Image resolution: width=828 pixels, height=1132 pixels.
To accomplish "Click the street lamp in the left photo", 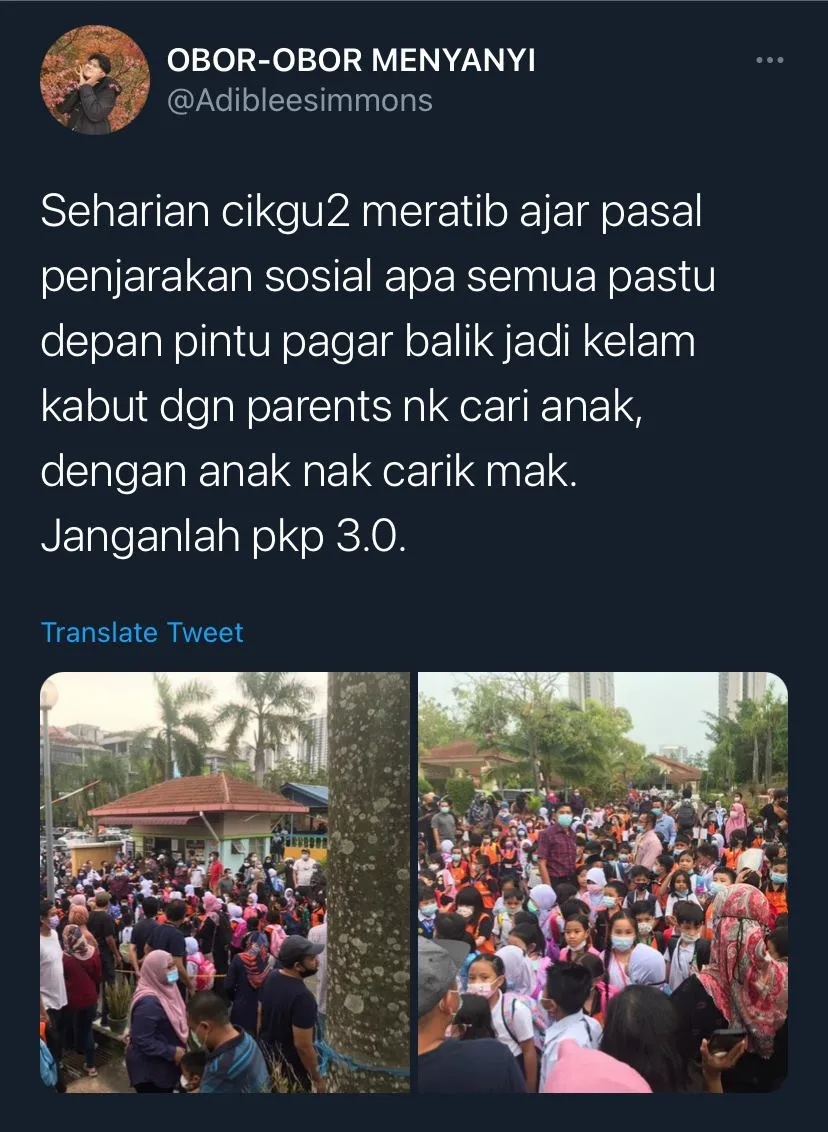I will pyautogui.click(x=48, y=787).
